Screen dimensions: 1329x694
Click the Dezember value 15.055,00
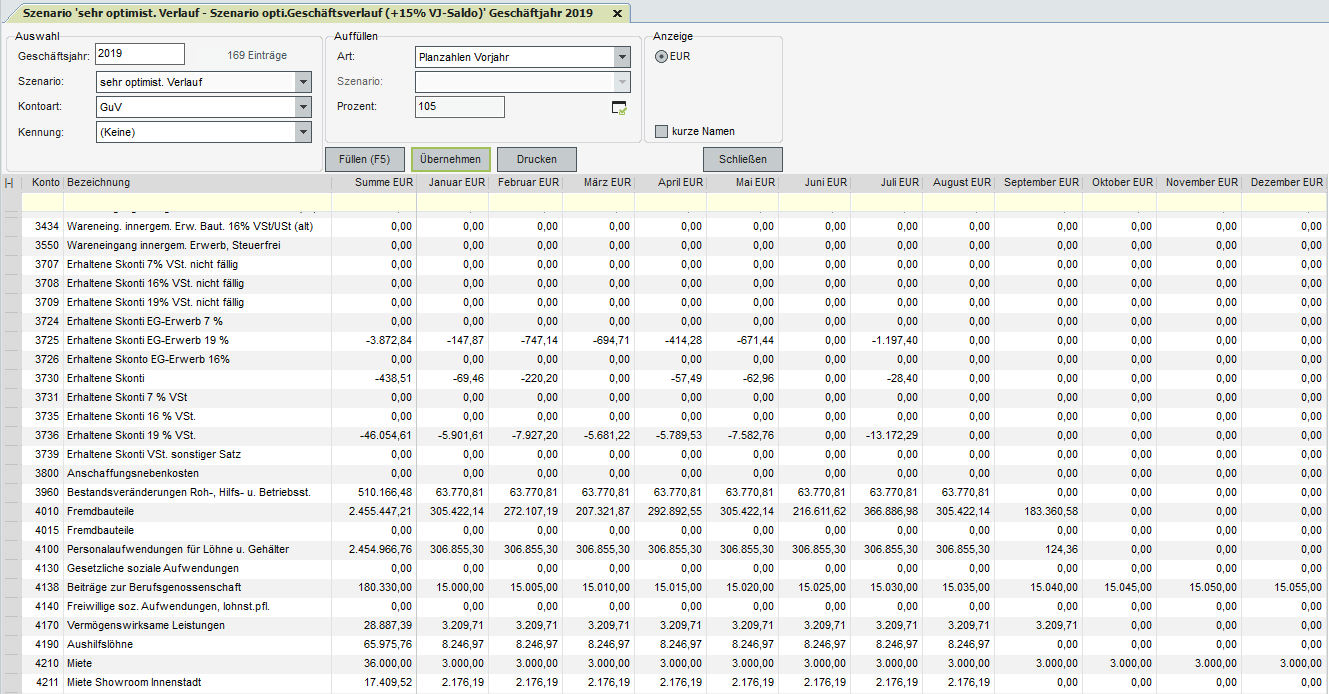coord(1298,587)
